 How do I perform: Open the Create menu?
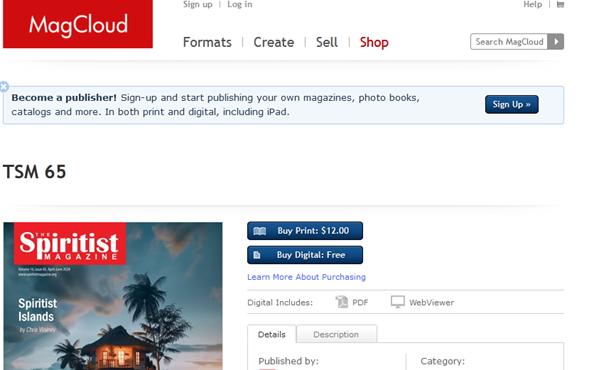pyautogui.click(x=274, y=42)
